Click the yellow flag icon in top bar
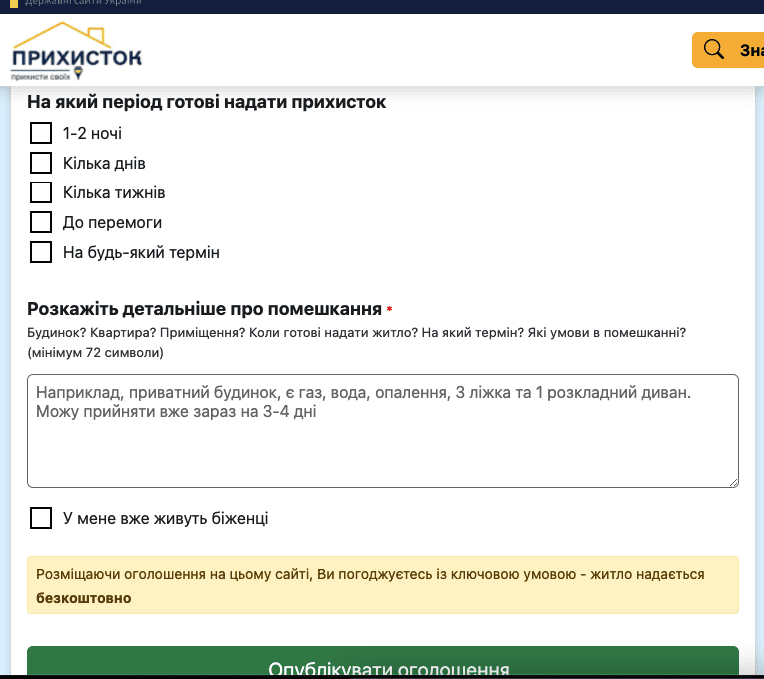This screenshot has width=764, height=679. point(14,3)
